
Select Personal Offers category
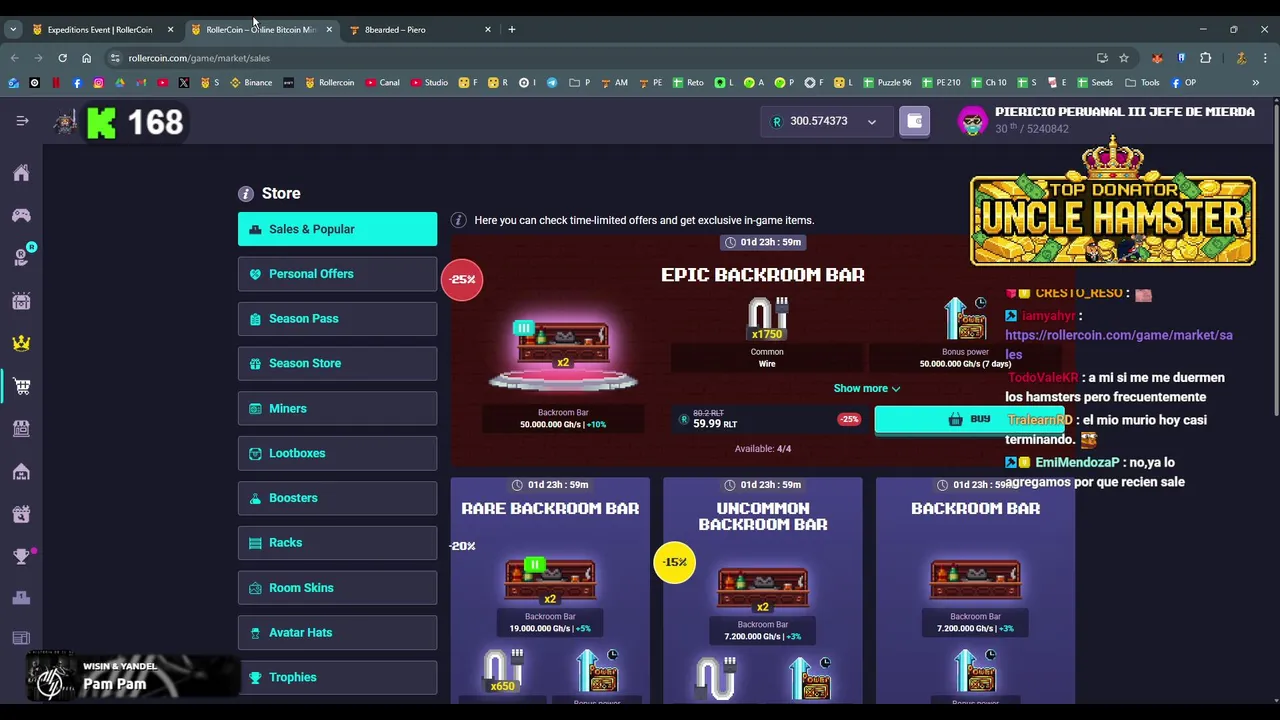[x=337, y=274]
